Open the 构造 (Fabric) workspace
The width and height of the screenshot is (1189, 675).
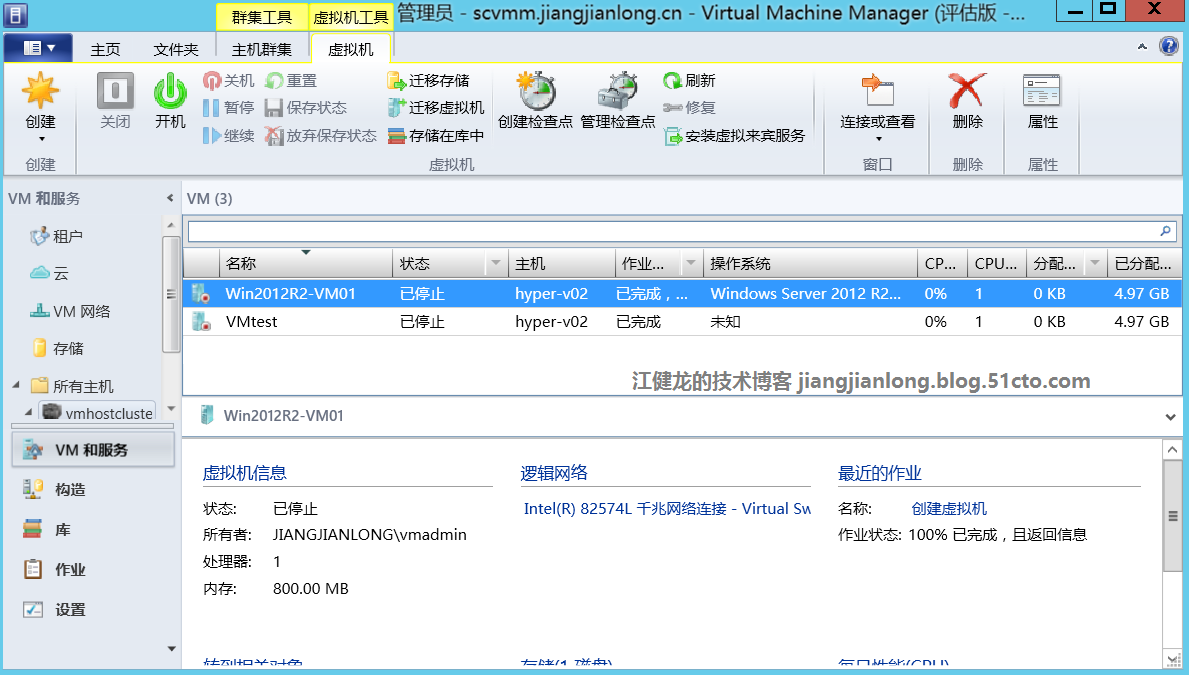(93, 490)
